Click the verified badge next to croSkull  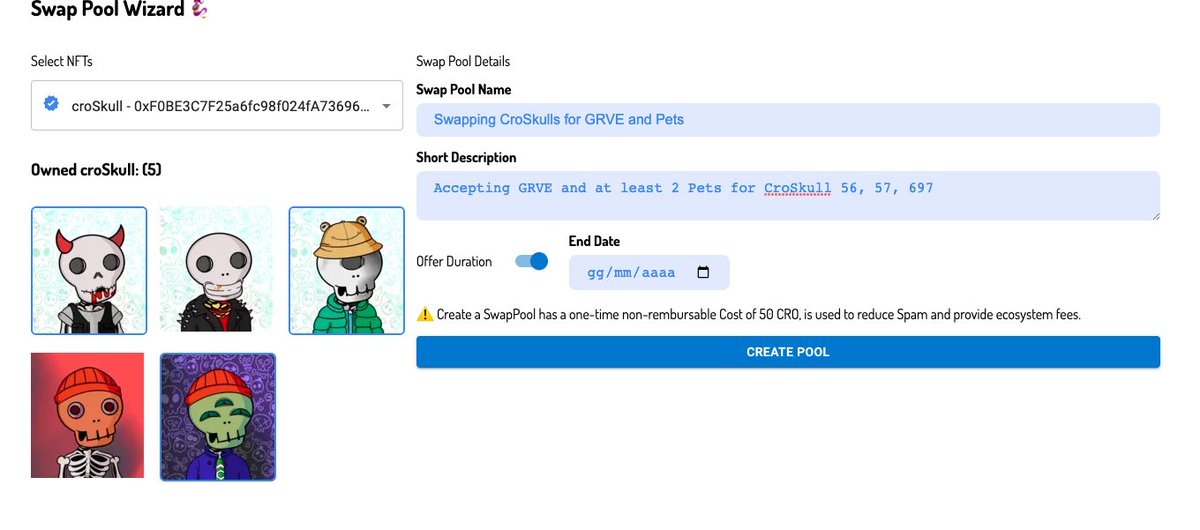tap(52, 104)
